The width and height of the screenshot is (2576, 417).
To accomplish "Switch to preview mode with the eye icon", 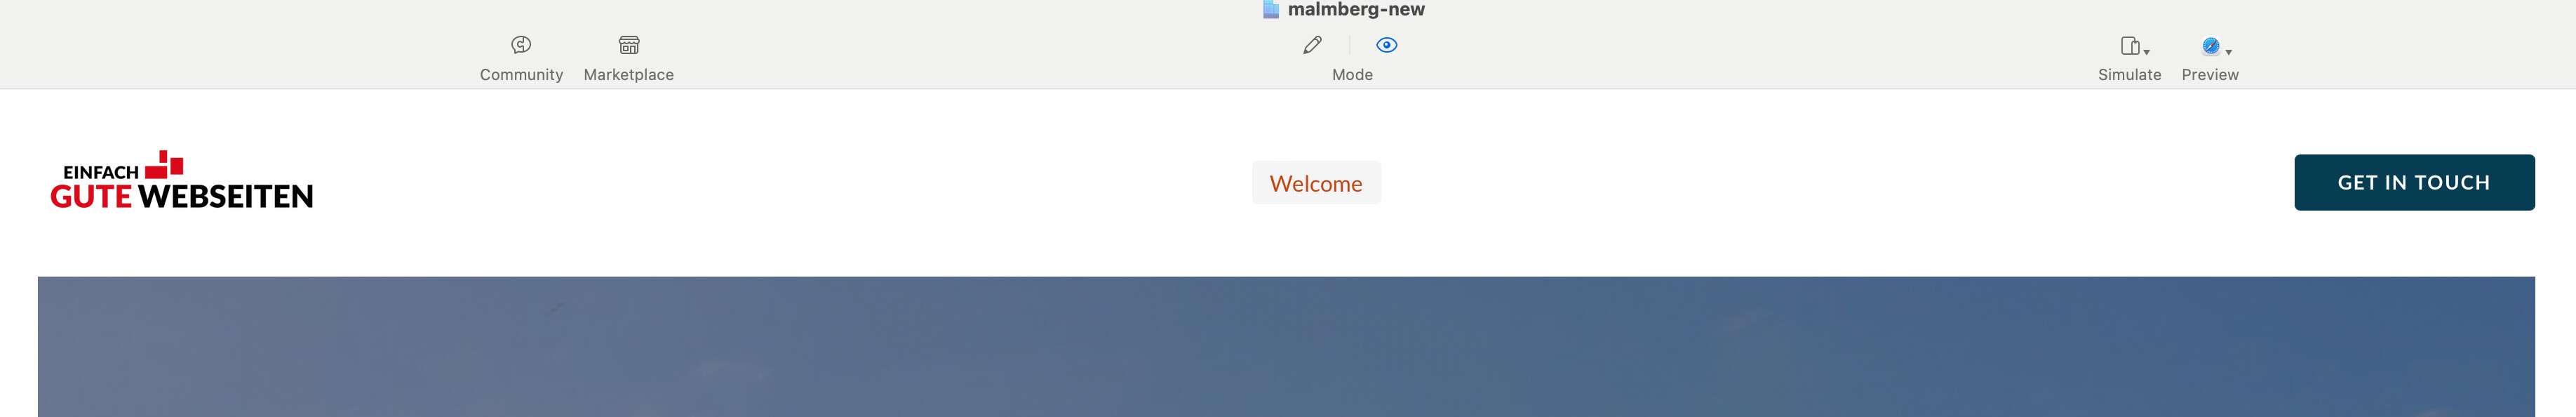I will point(1386,45).
